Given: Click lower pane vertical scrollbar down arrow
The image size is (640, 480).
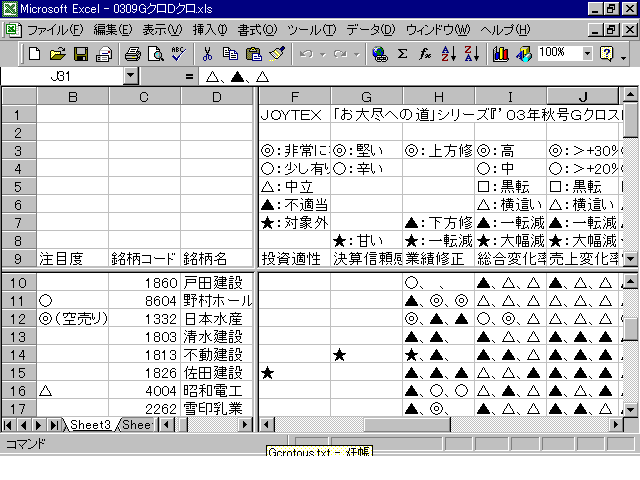Looking at the screenshot, I should pos(630,409).
